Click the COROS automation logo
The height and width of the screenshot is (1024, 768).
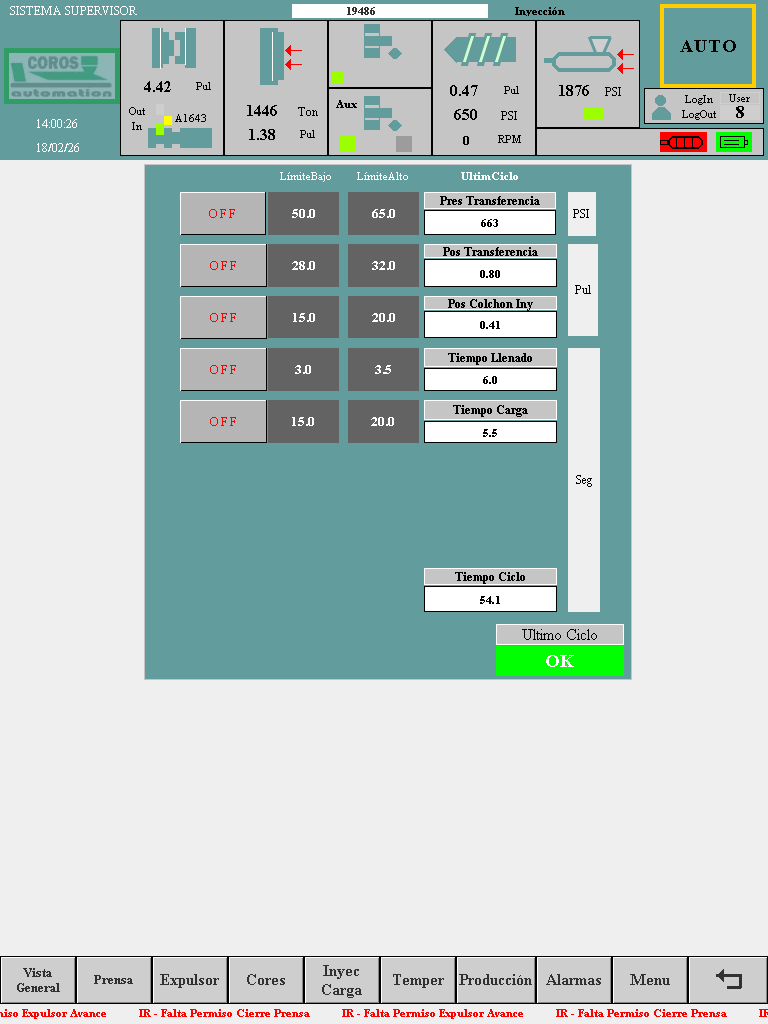pyautogui.click(x=61, y=77)
